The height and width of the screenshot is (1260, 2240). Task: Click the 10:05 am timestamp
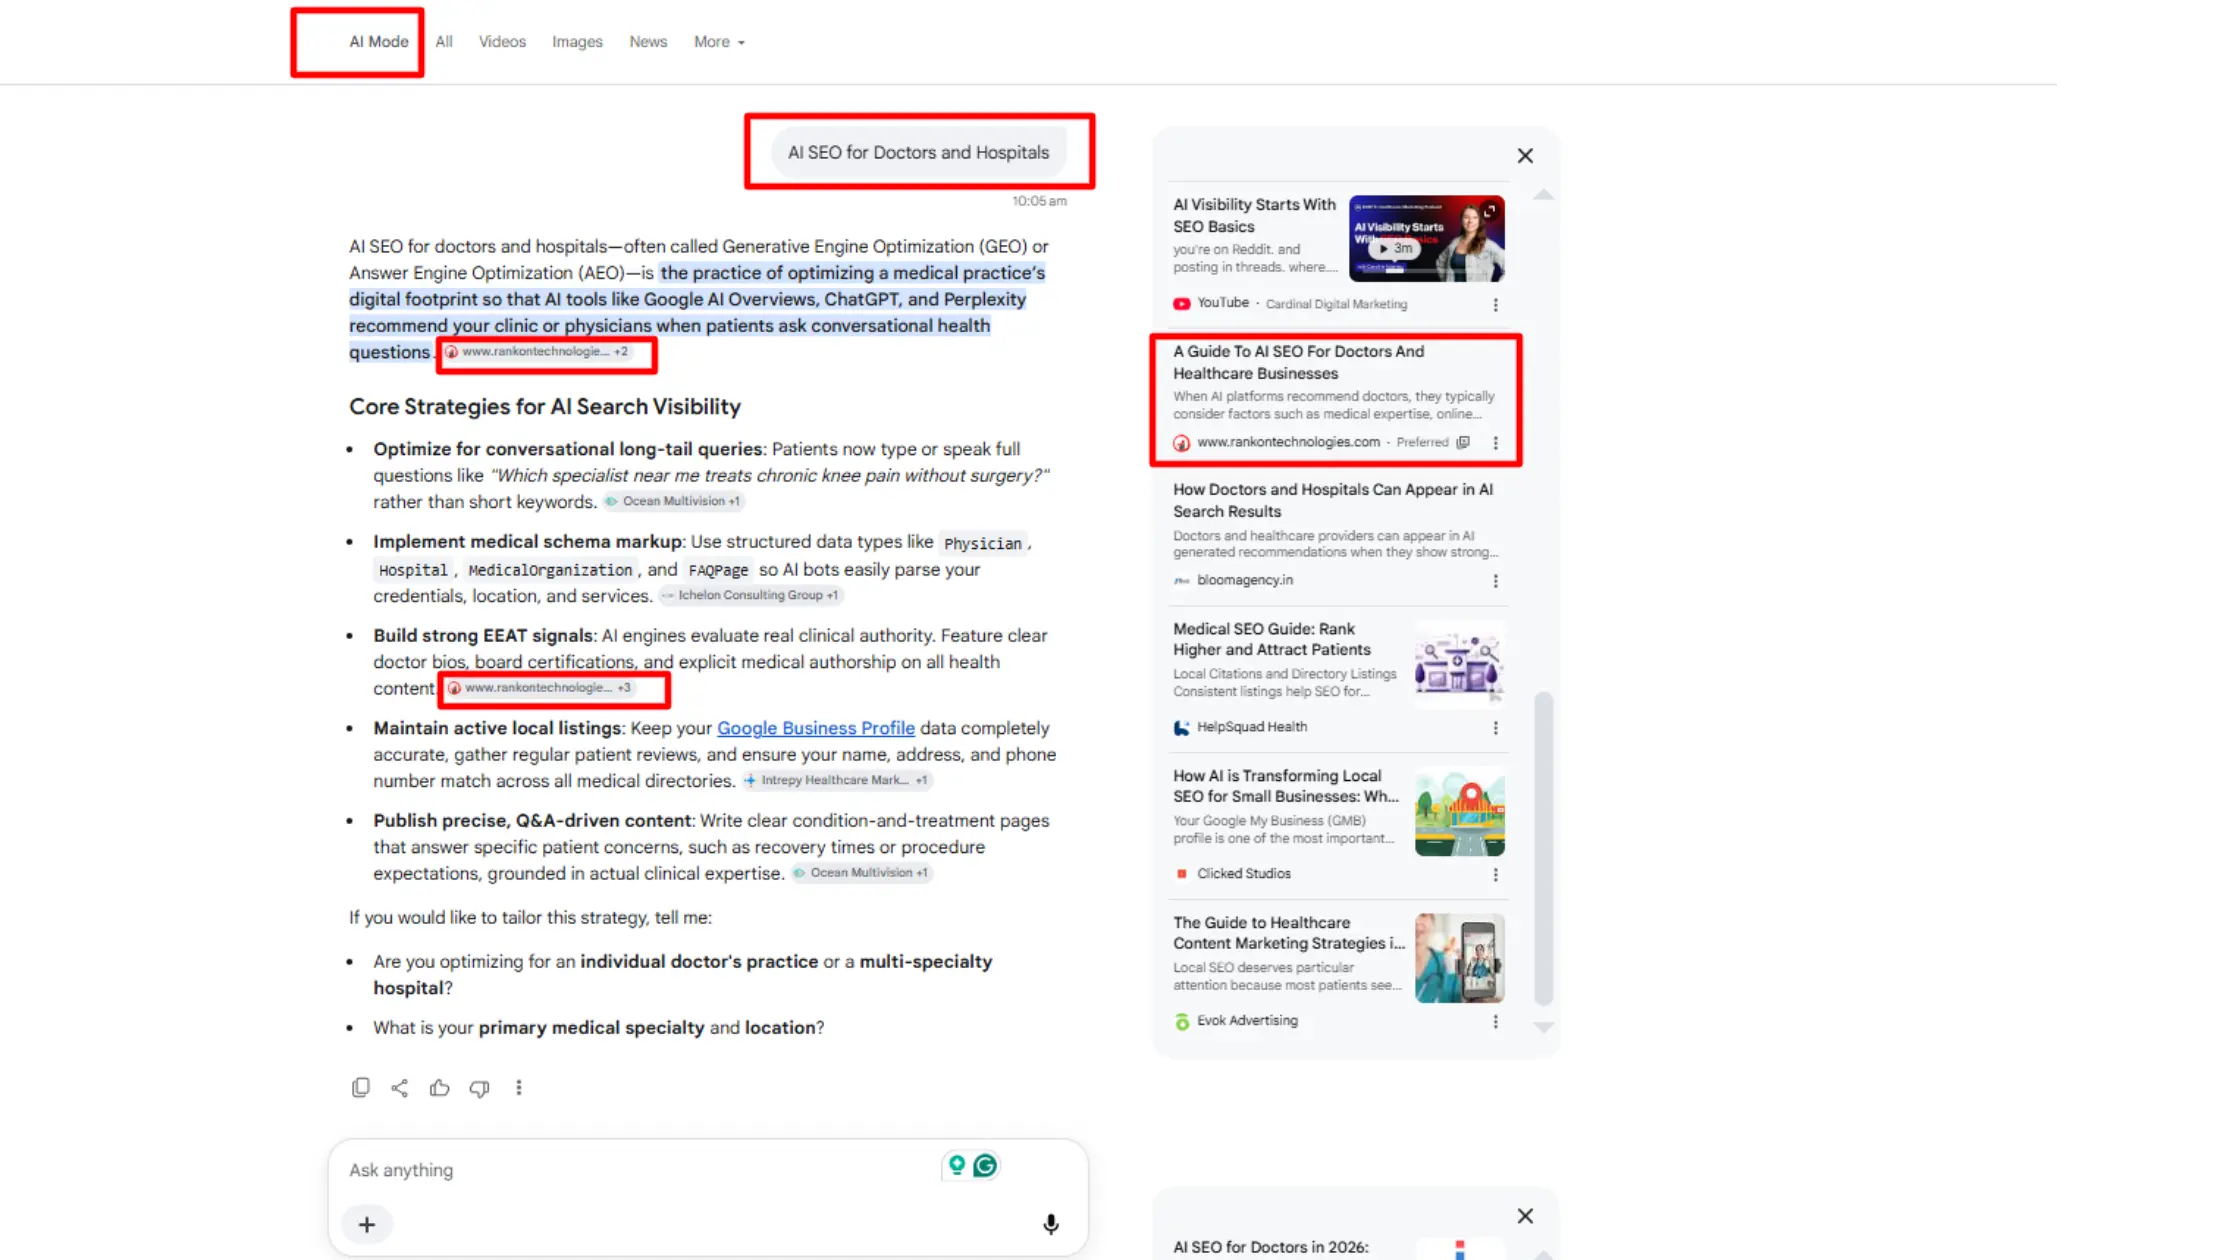click(1039, 201)
